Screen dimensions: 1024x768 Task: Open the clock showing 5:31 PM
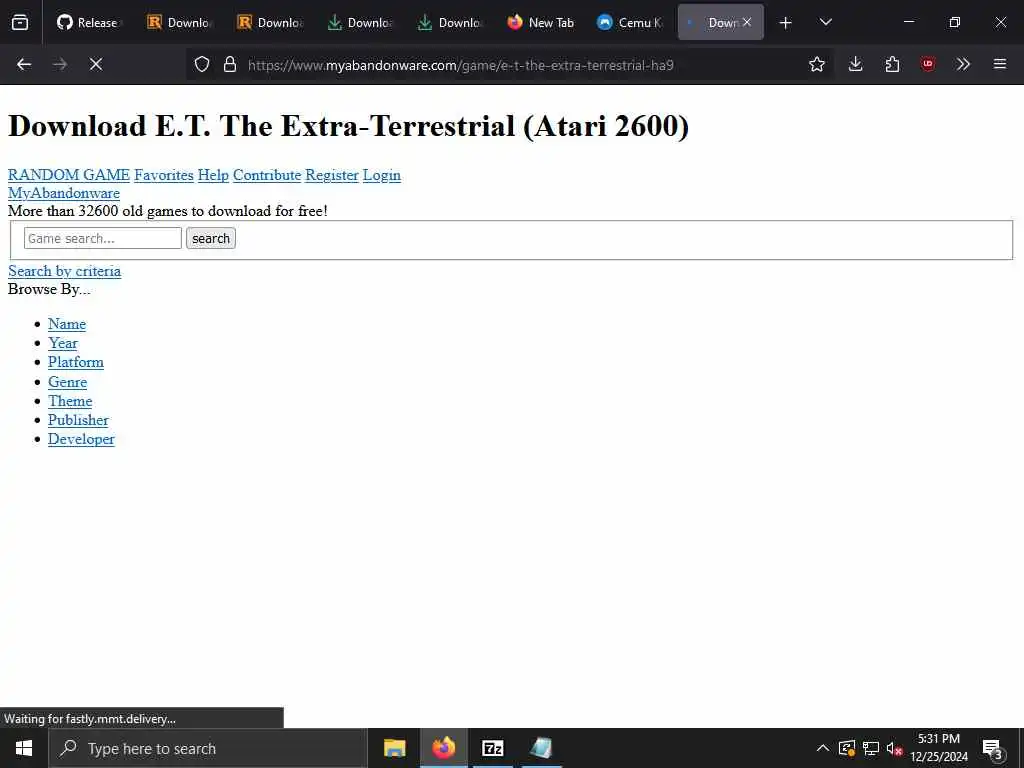[939, 748]
